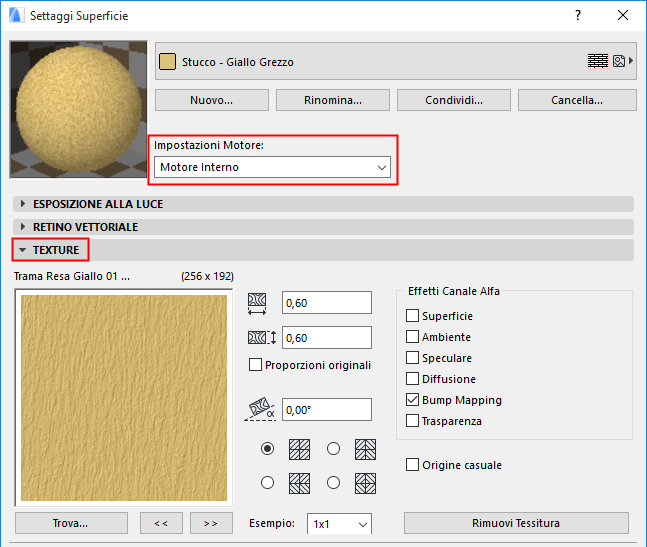The height and width of the screenshot is (547, 647).
Task: Click the Cancella... button
Action: [577, 100]
